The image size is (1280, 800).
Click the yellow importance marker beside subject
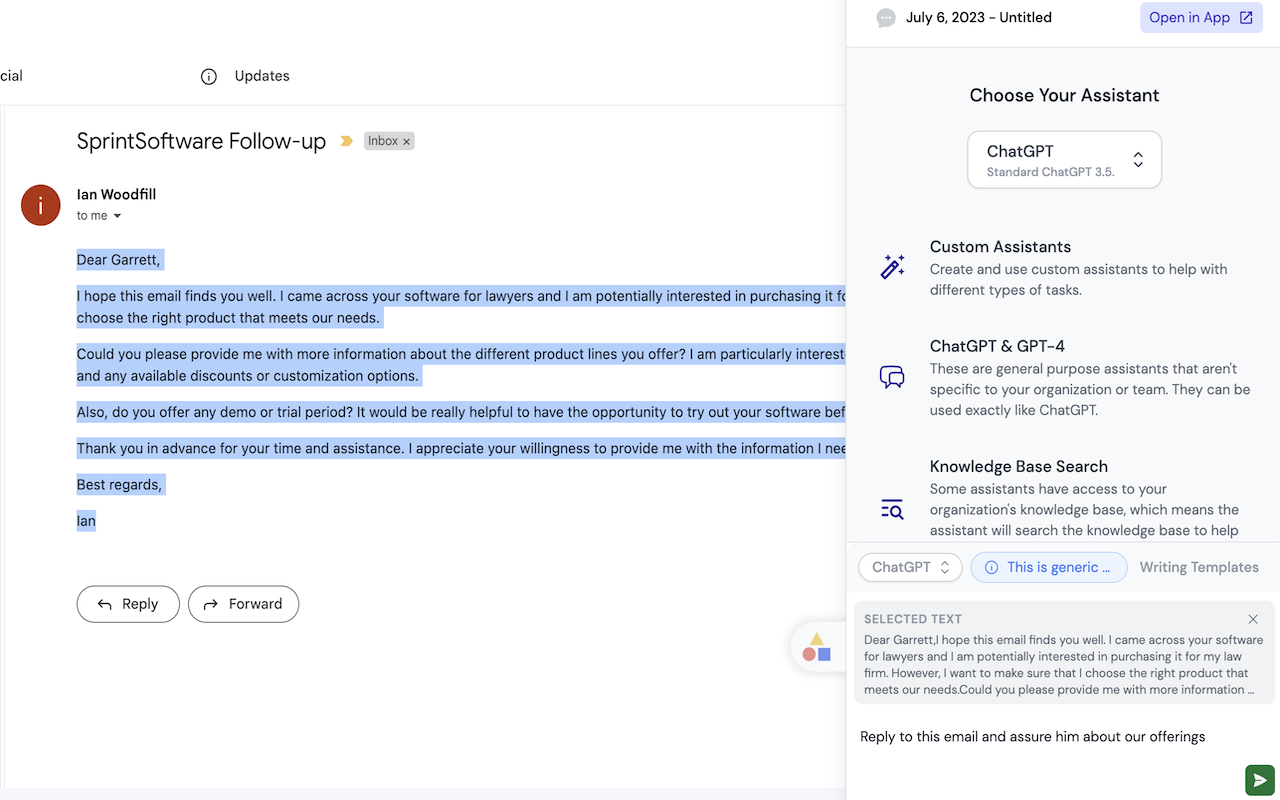tap(346, 141)
